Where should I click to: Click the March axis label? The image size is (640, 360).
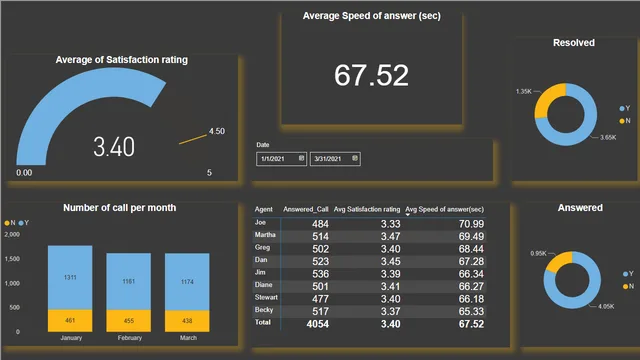pyautogui.click(x=188, y=338)
